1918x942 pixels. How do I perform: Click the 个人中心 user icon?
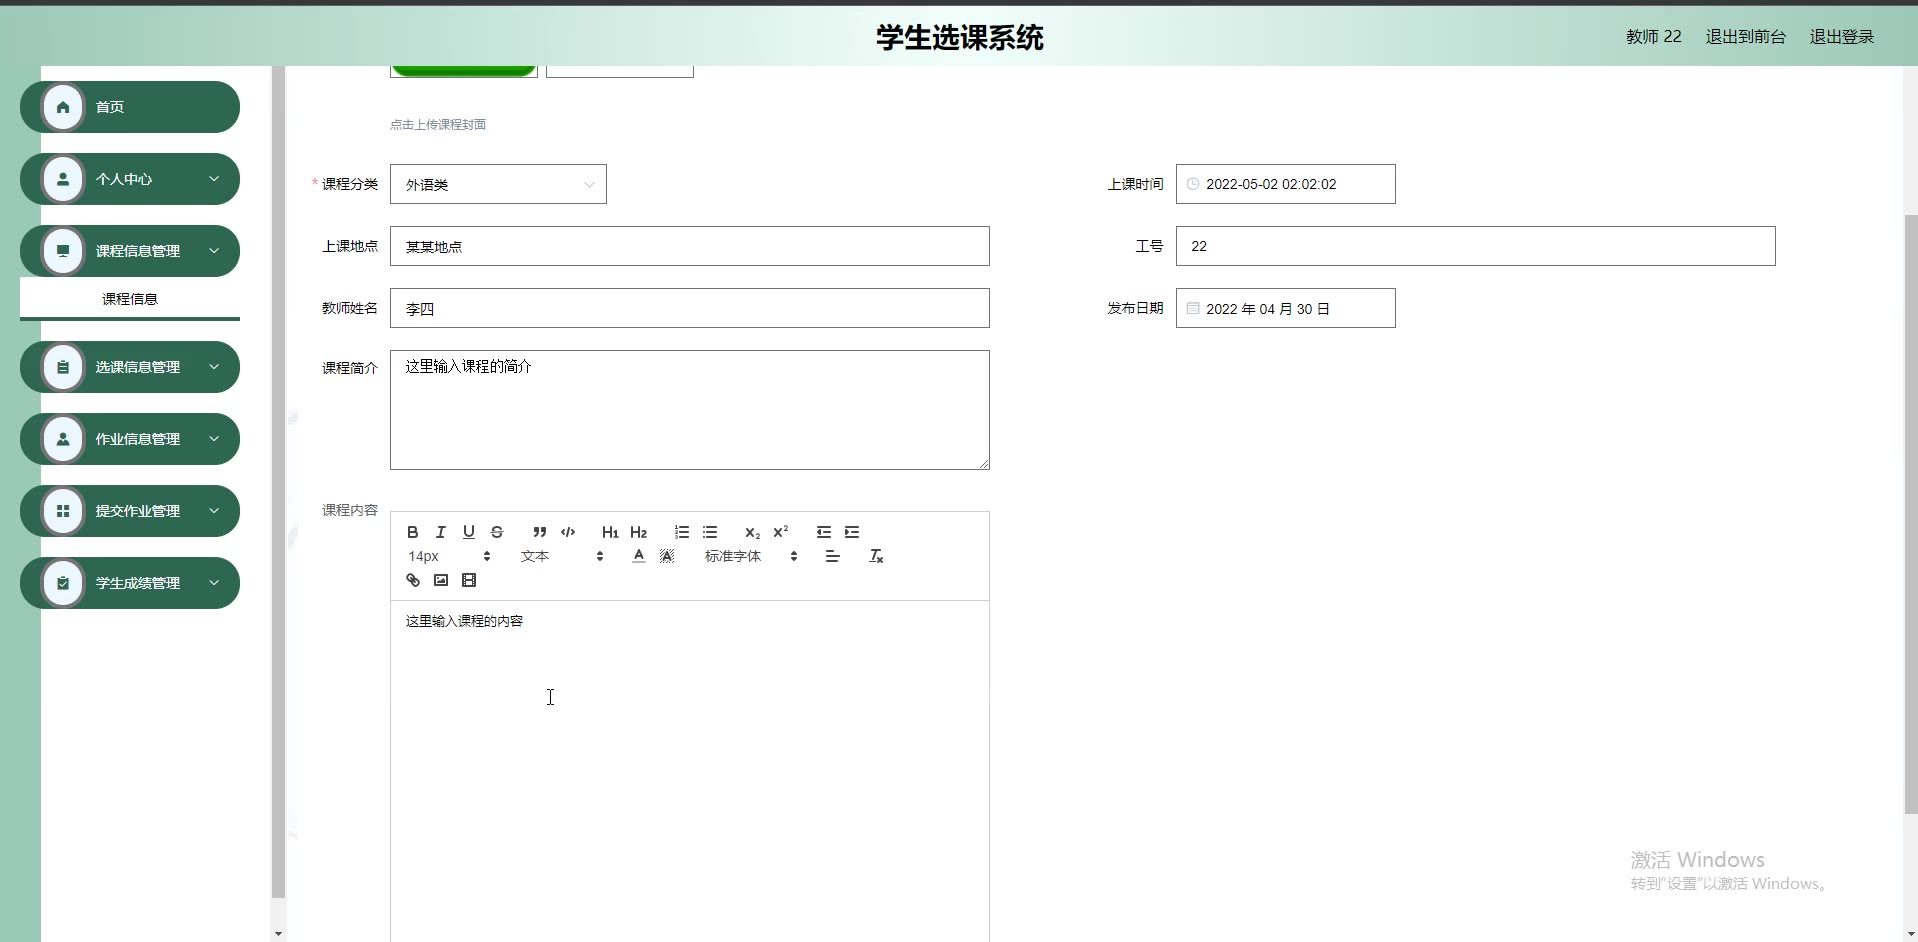click(x=63, y=179)
